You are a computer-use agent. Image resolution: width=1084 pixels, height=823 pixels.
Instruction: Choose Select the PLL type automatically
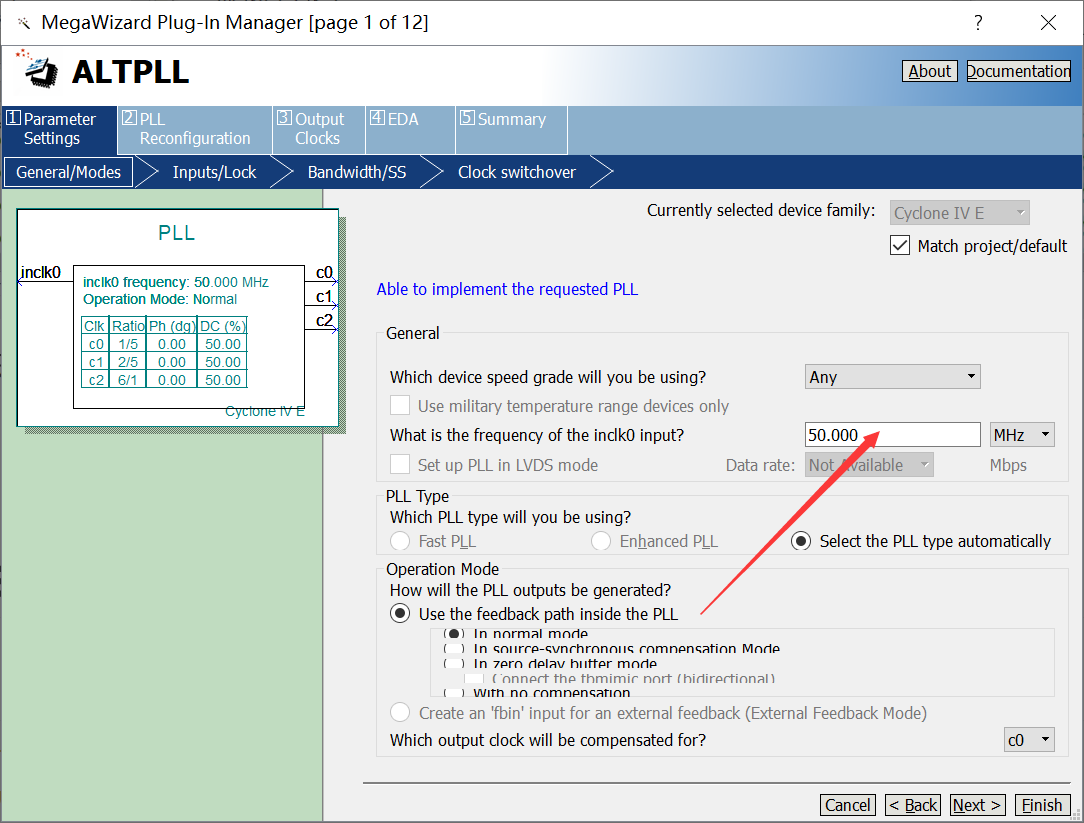(801, 541)
